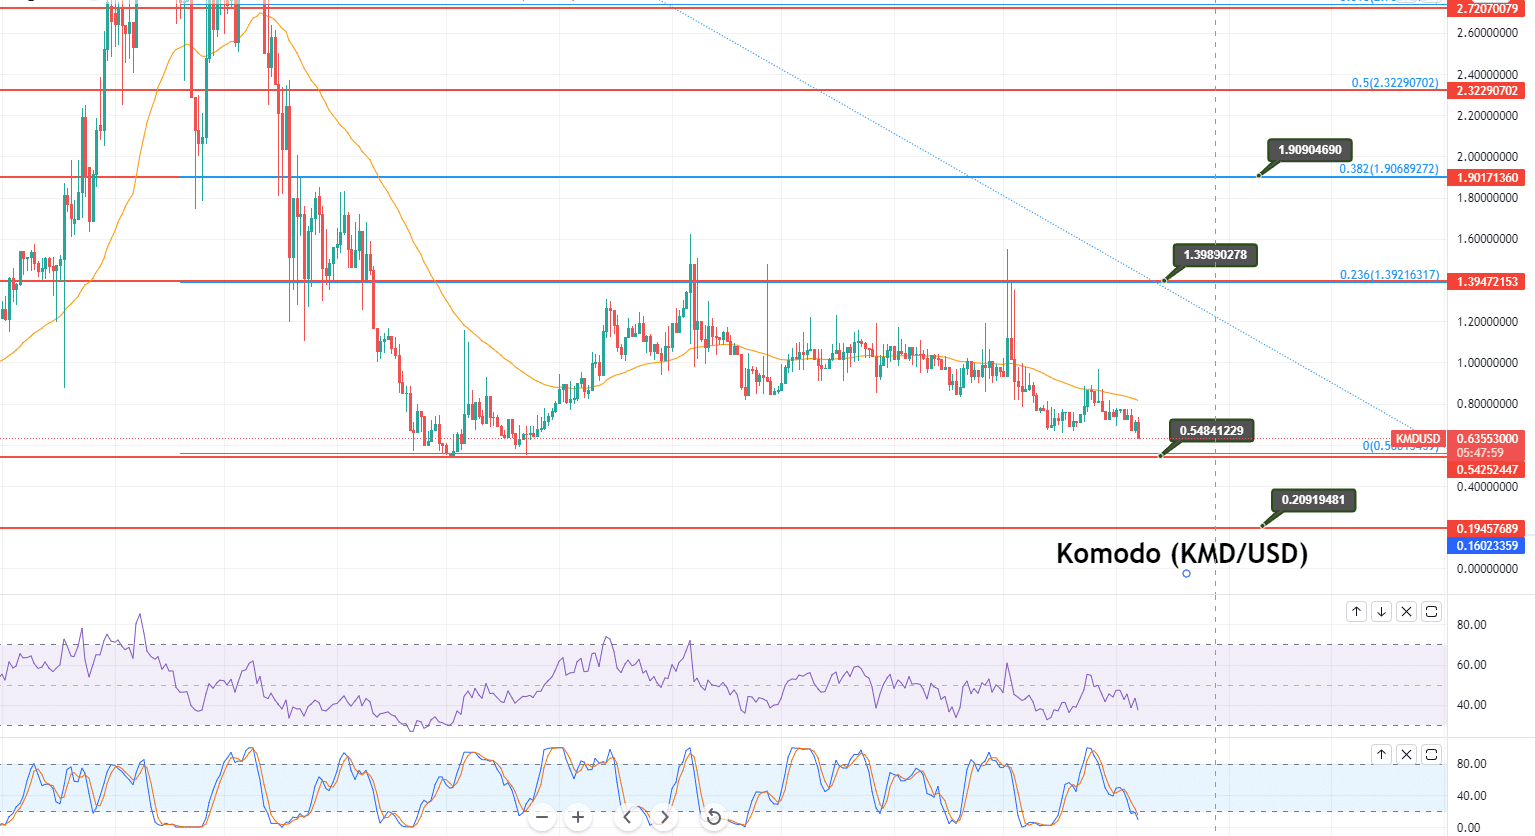The image size is (1535, 836).
Task: Select the 0.382(1.90689272) Fibonacci level label
Action: click(1389, 169)
